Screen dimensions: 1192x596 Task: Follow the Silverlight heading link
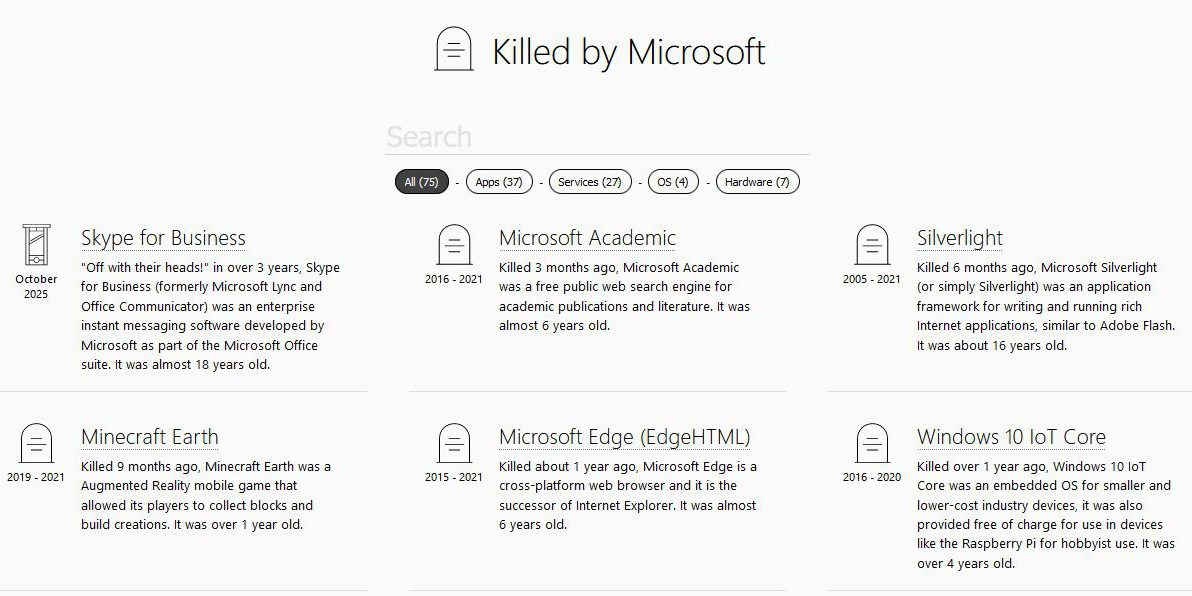click(x=959, y=238)
